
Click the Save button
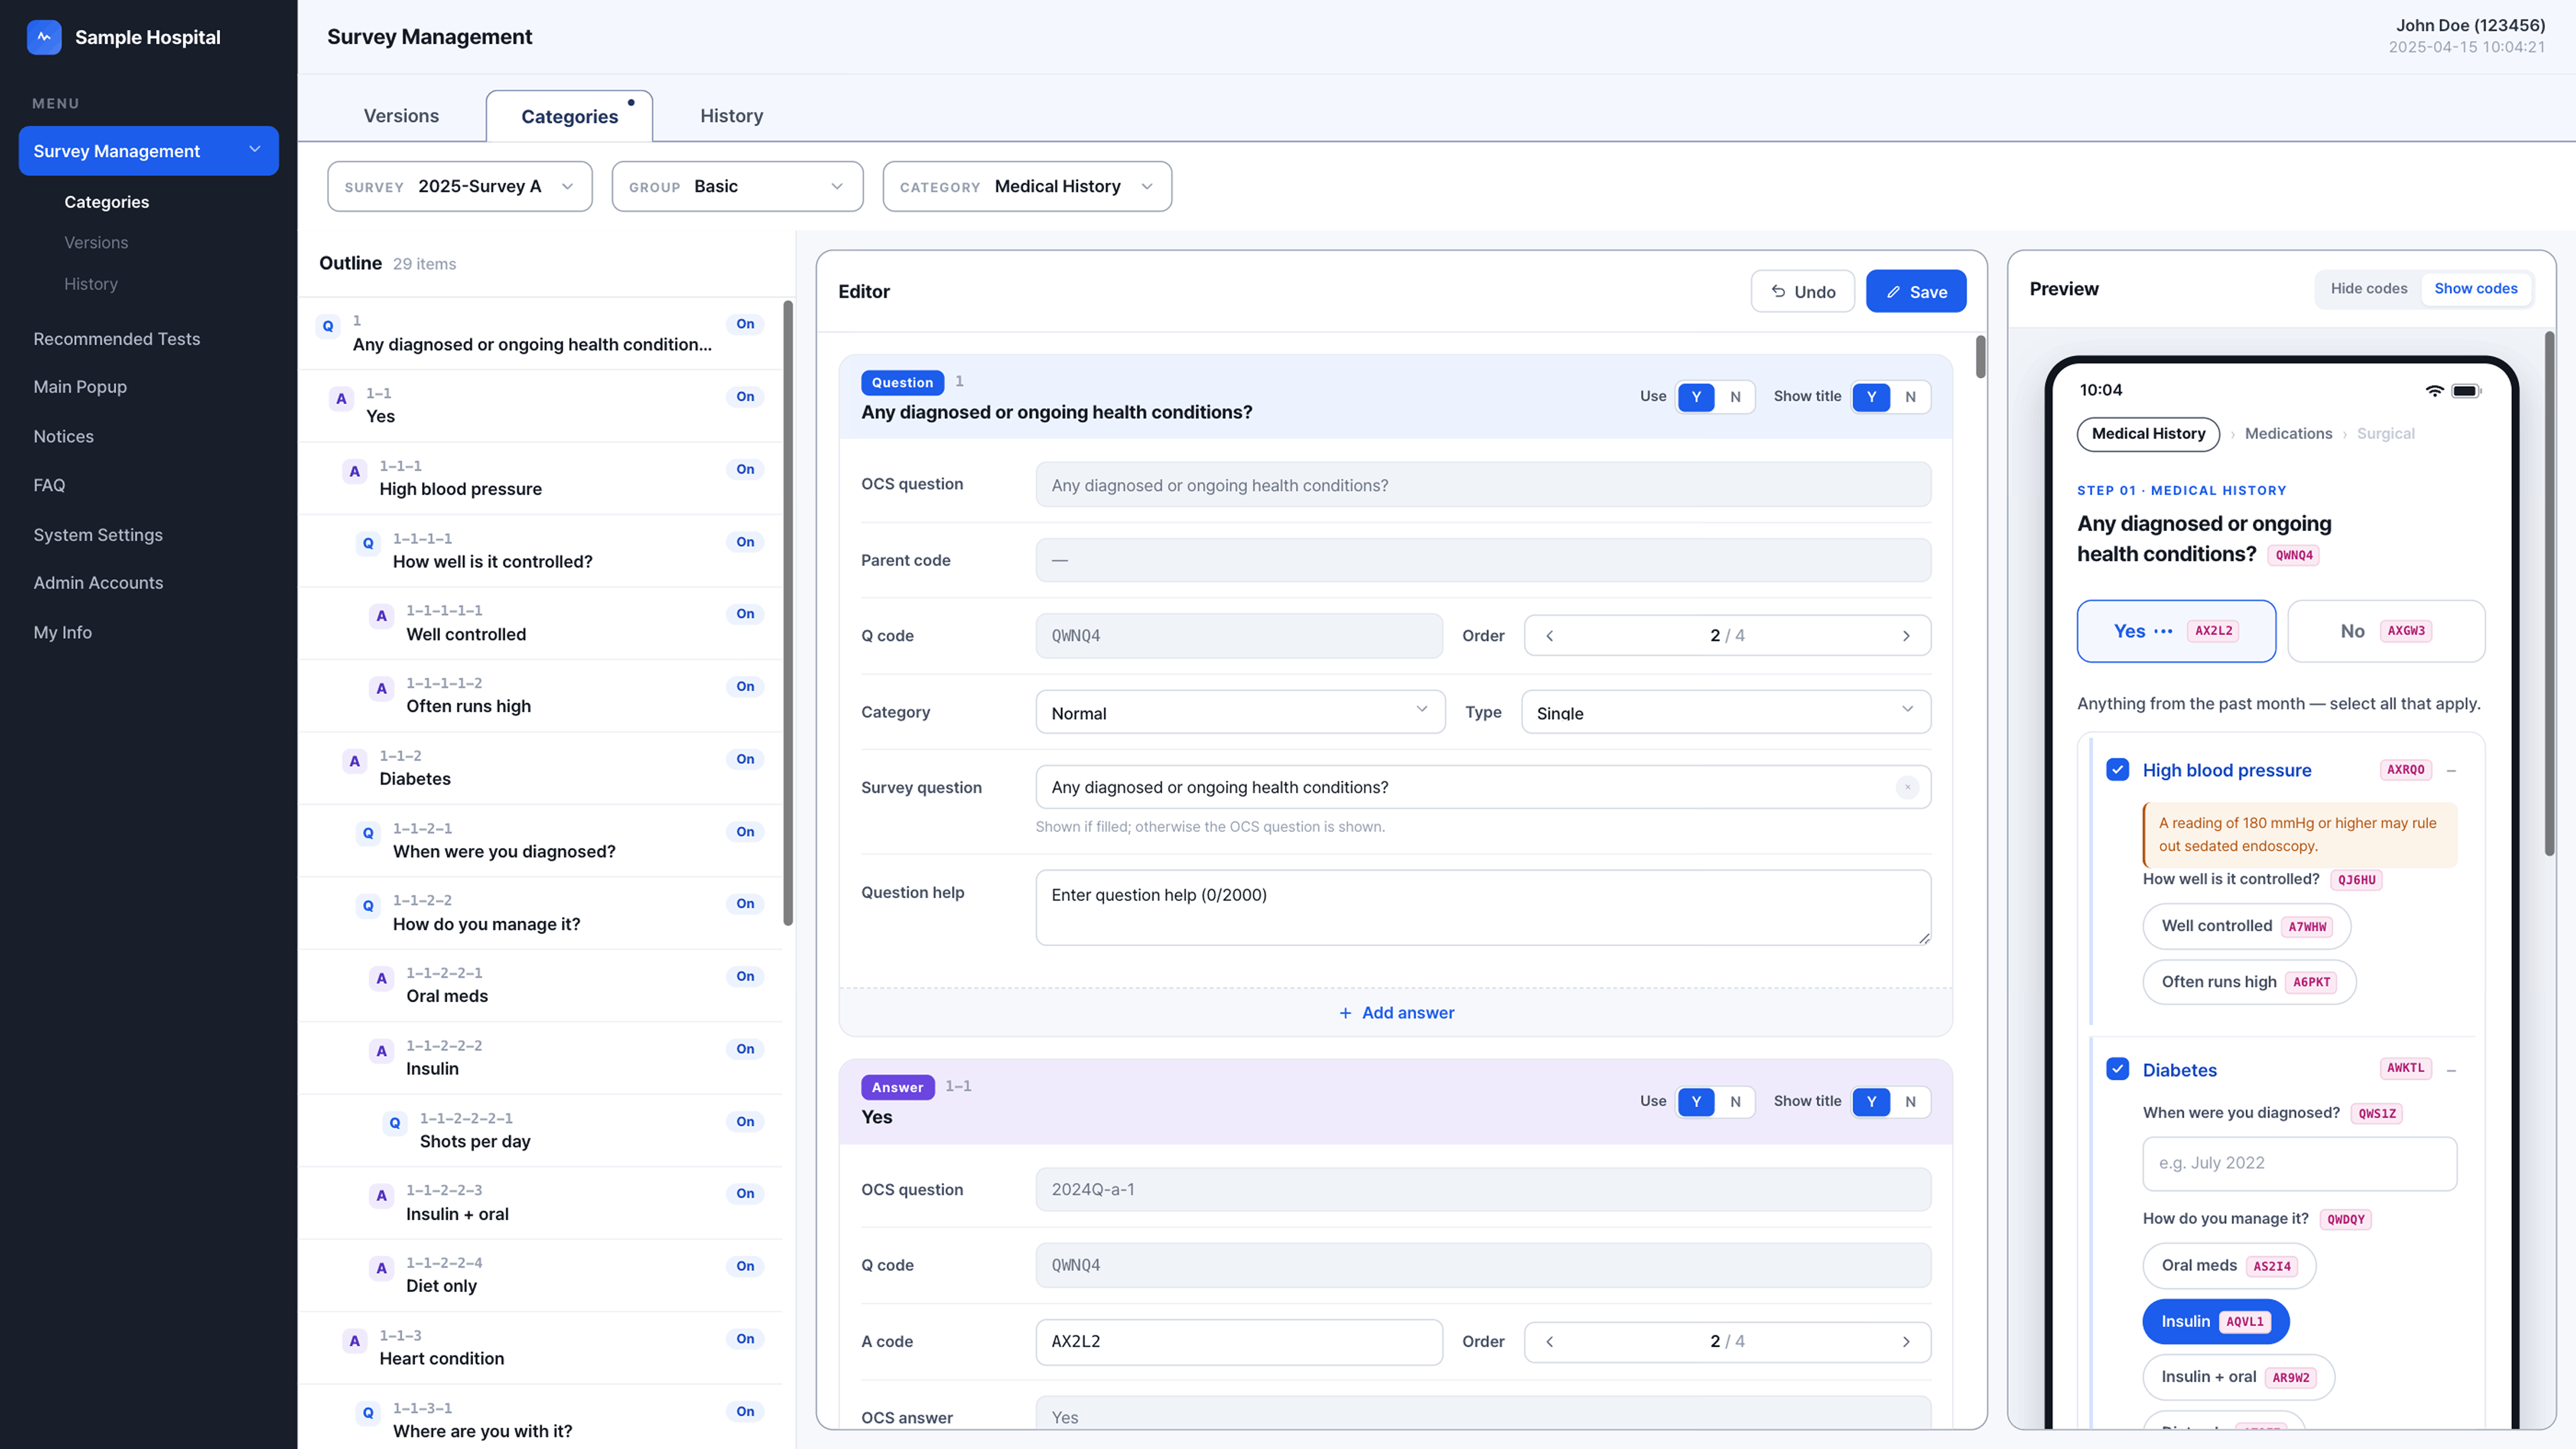point(1916,292)
